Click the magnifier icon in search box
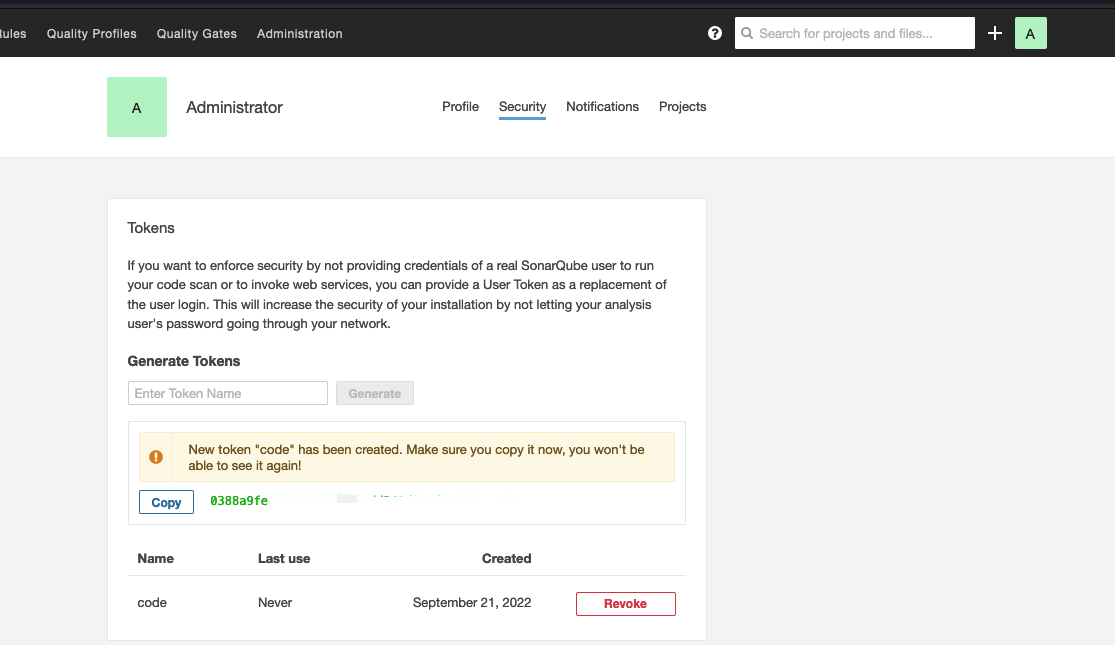This screenshot has width=1115, height=645. [747, 33]
